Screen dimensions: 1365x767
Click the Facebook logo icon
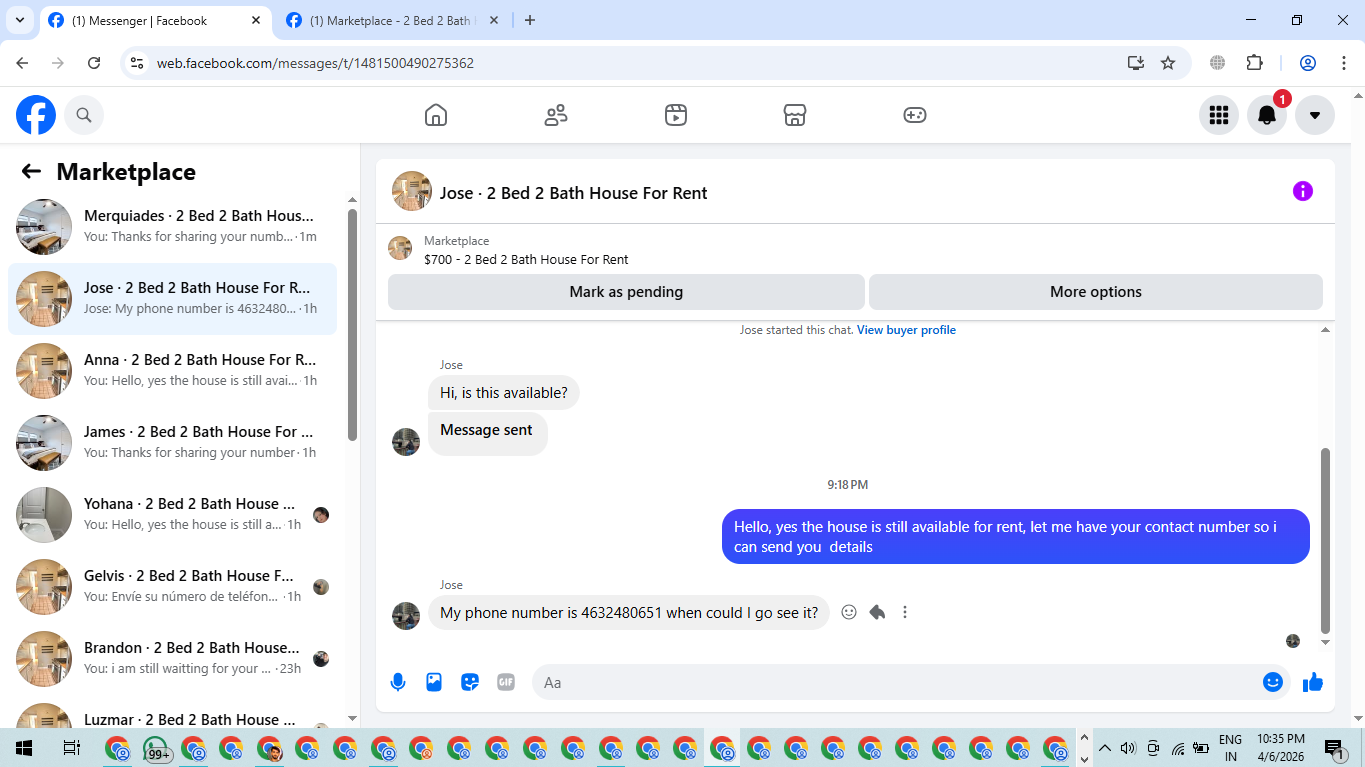(x=36, y=115)
